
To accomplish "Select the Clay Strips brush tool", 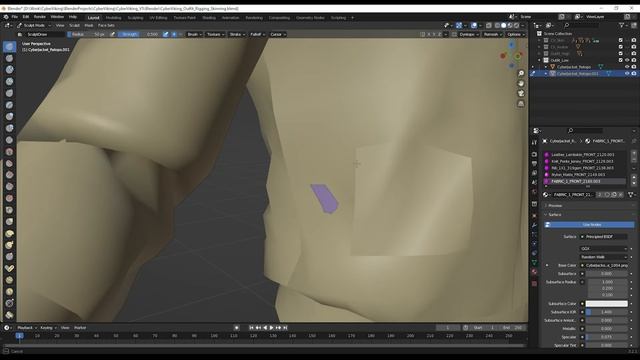I will (9, 82).
